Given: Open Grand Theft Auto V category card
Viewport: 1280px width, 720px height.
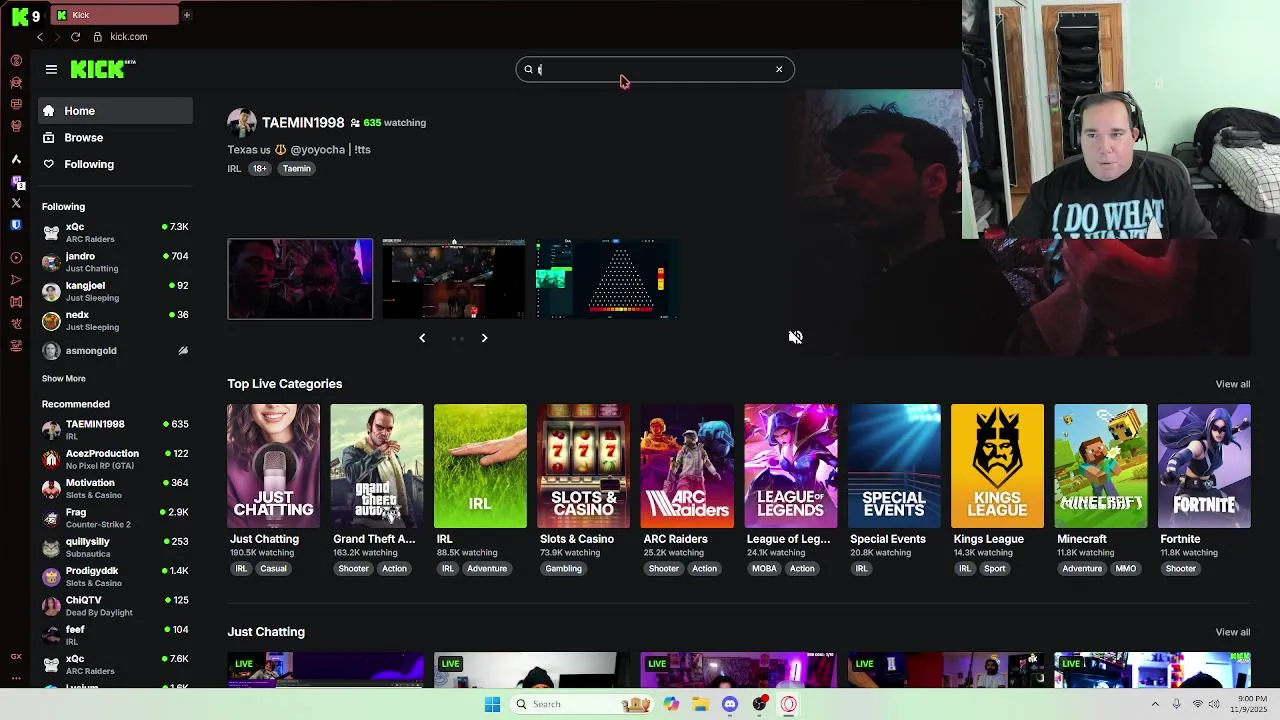Looking at the screenshot, I should point(377,466).
